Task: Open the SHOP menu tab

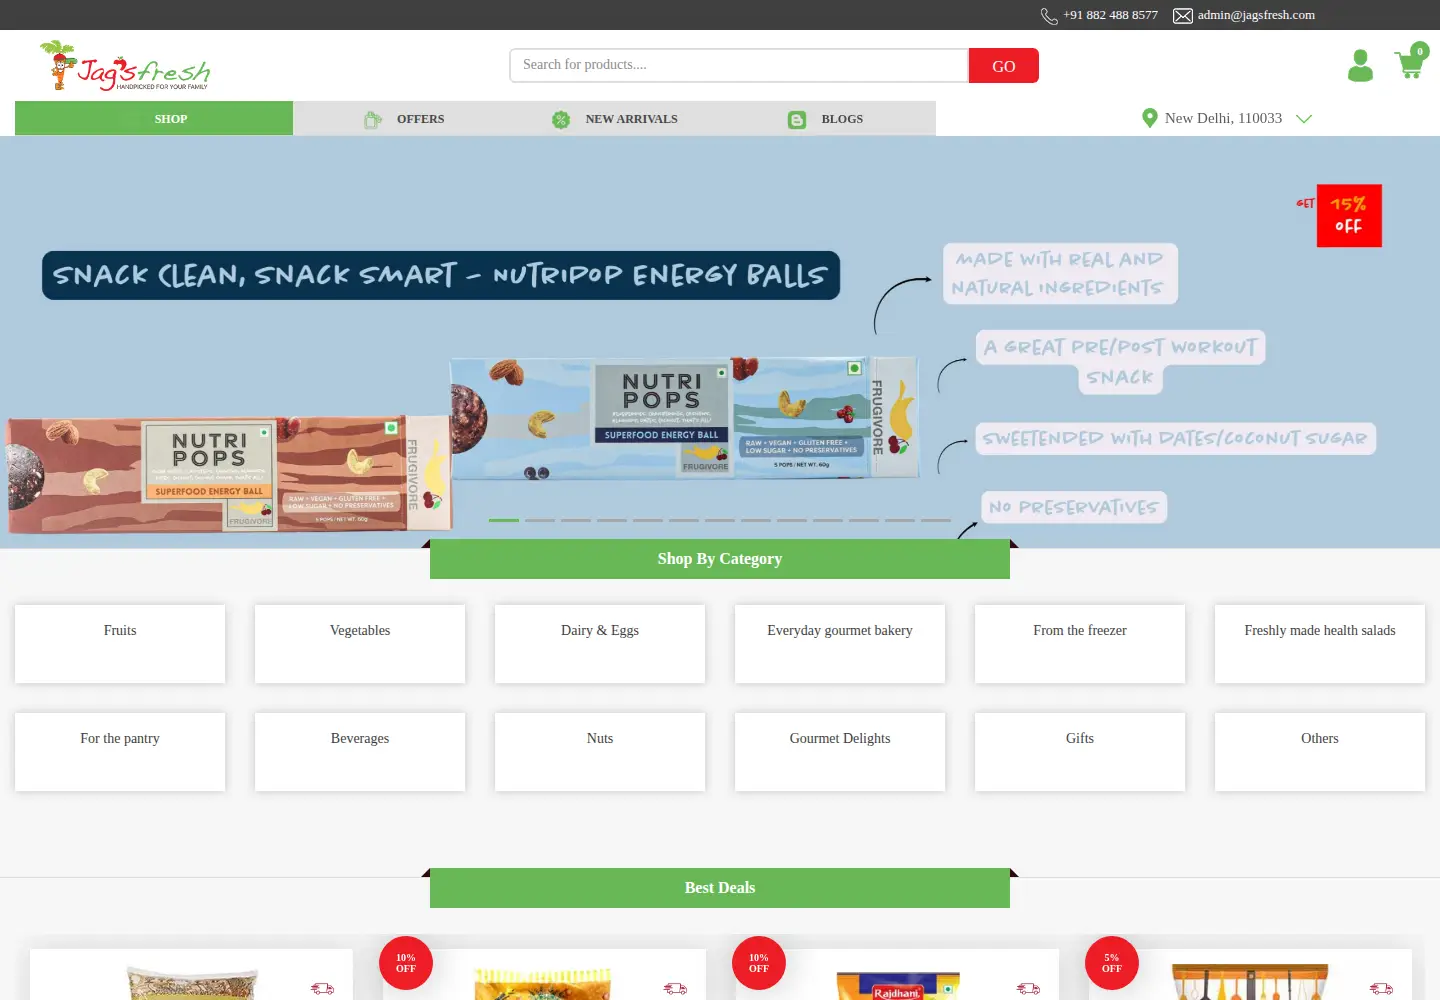Action: (x=154, y=118)
